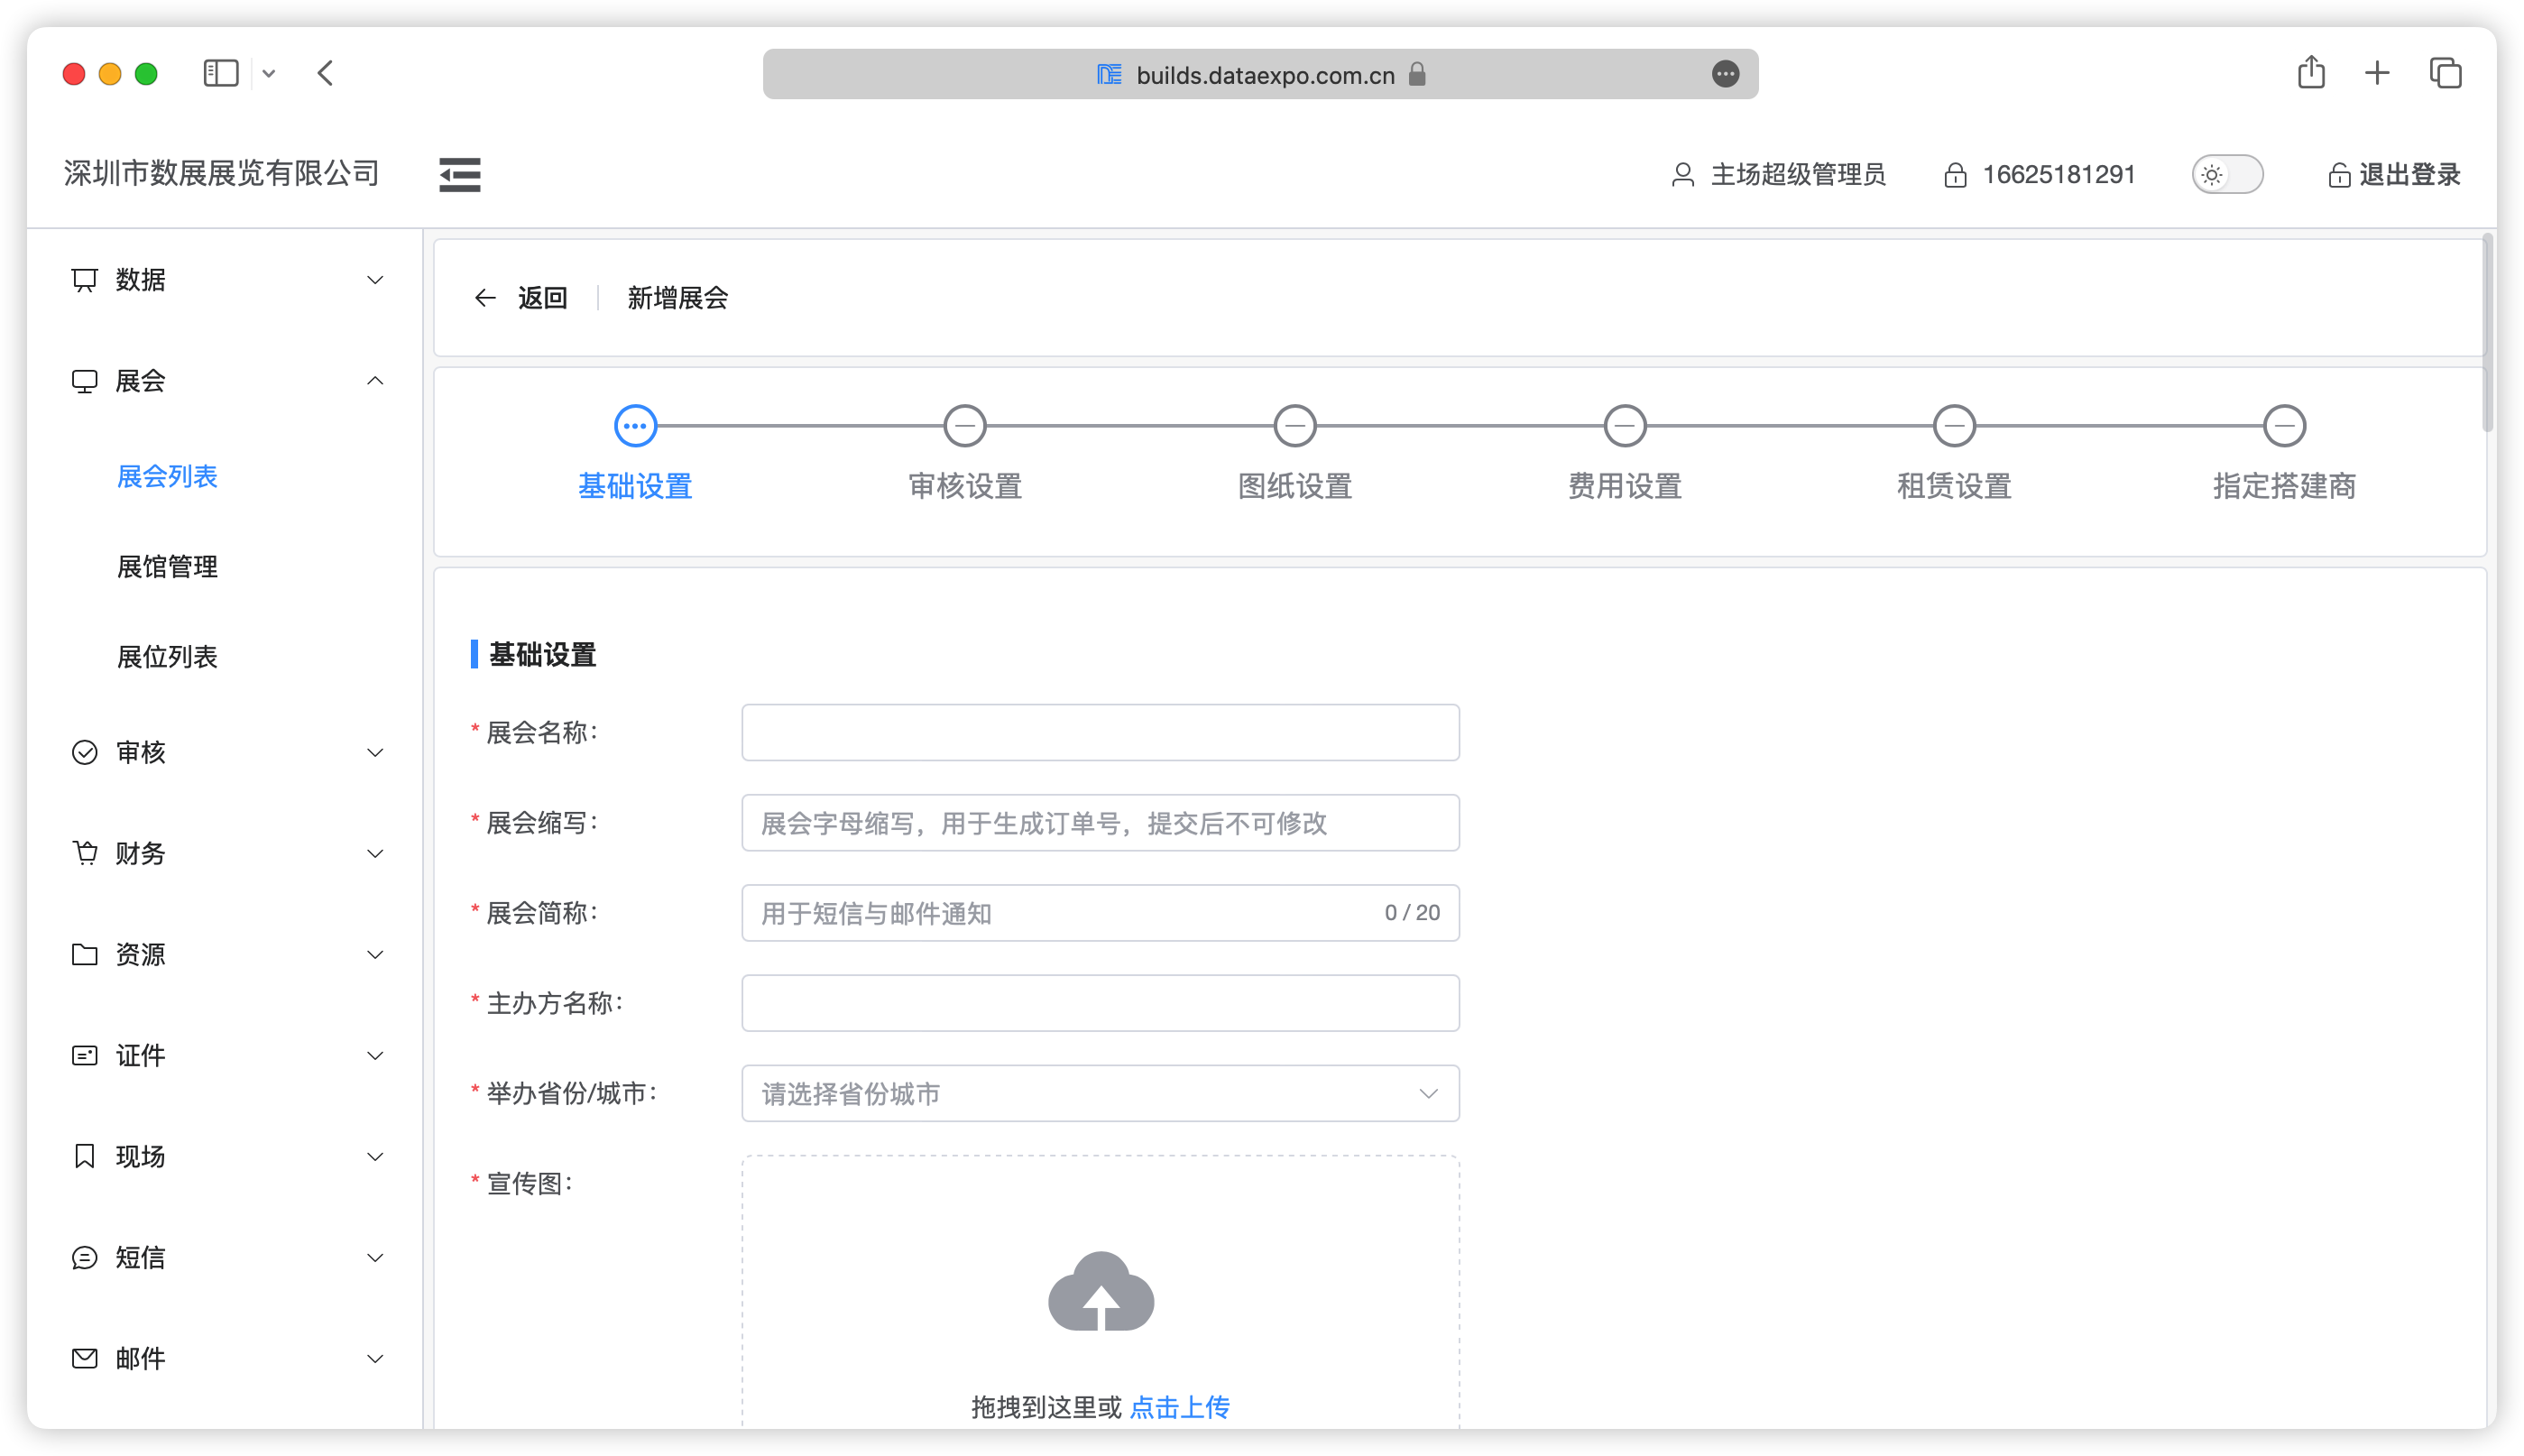Click the 退出登录 logout button
The image size is (2524, 1456).
point(2394,175)
